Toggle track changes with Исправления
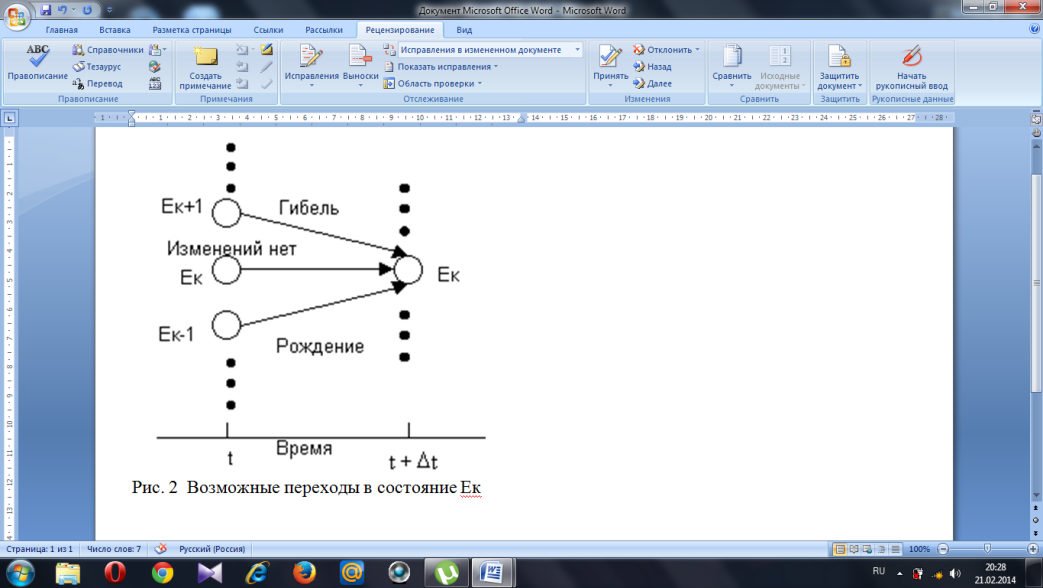The height and width of the screenshot is (588, 1043). (311, 66)
